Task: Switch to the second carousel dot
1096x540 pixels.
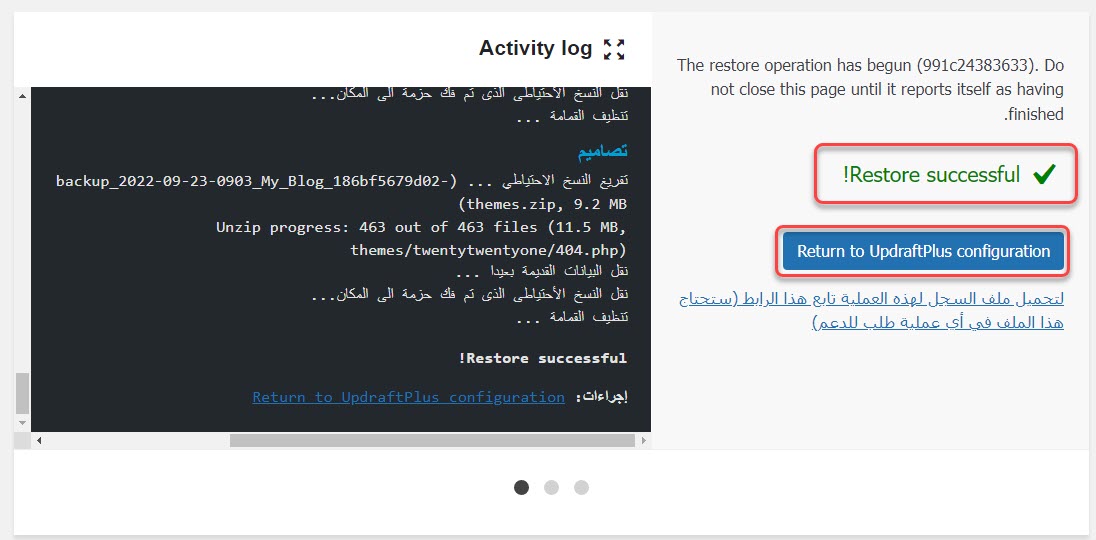Action: [551, 487]
